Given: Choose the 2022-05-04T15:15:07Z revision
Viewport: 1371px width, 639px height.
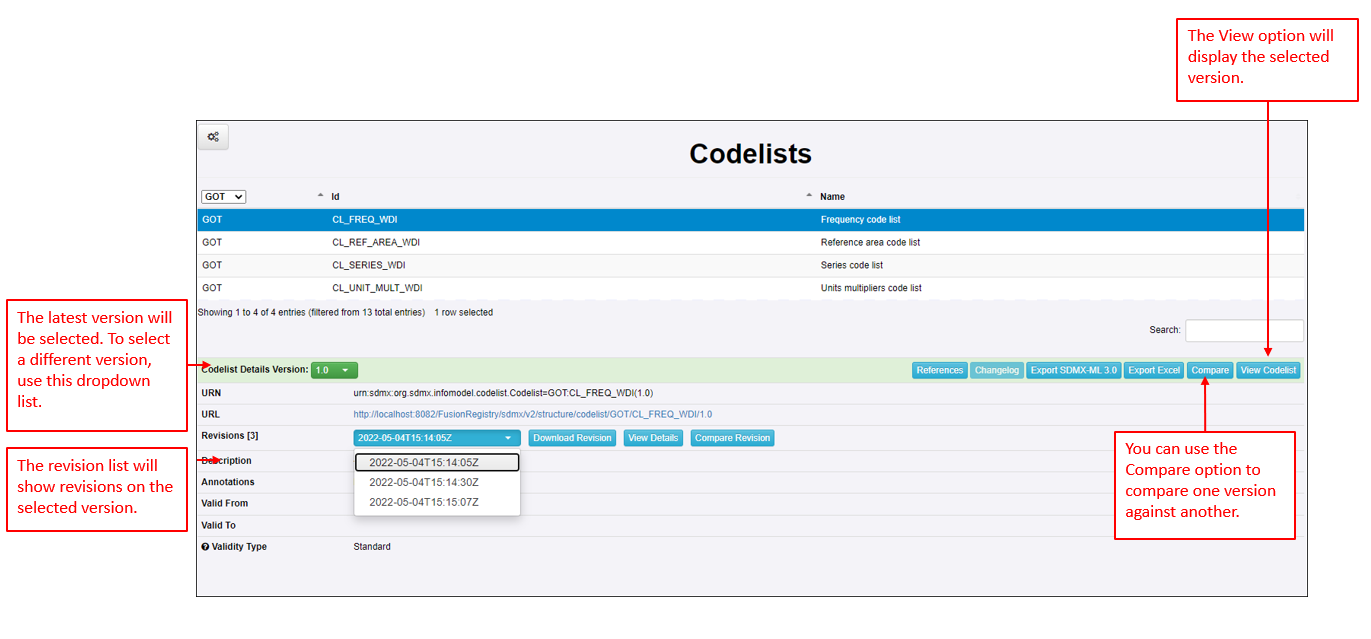Looking at the screenshot, I should [x=424, y=502].
